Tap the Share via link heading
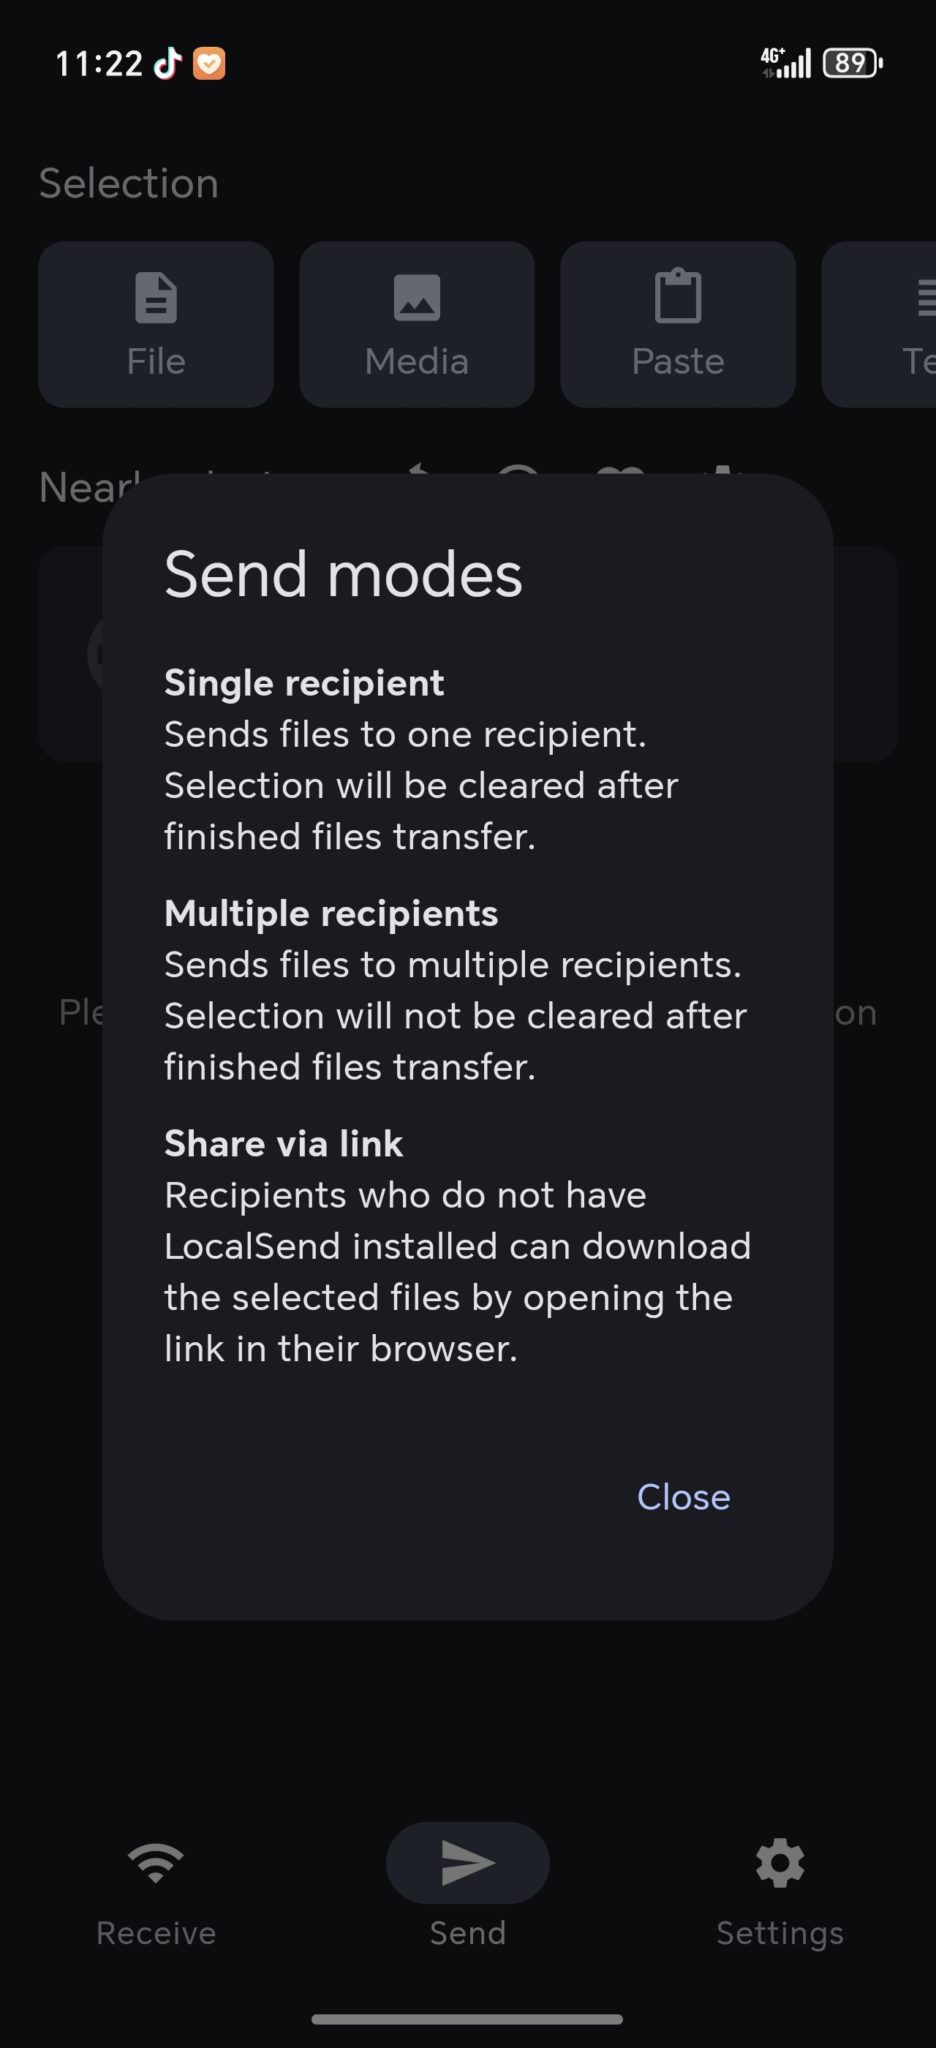Screen dimensions: 936x2048 coord(283,1143)
